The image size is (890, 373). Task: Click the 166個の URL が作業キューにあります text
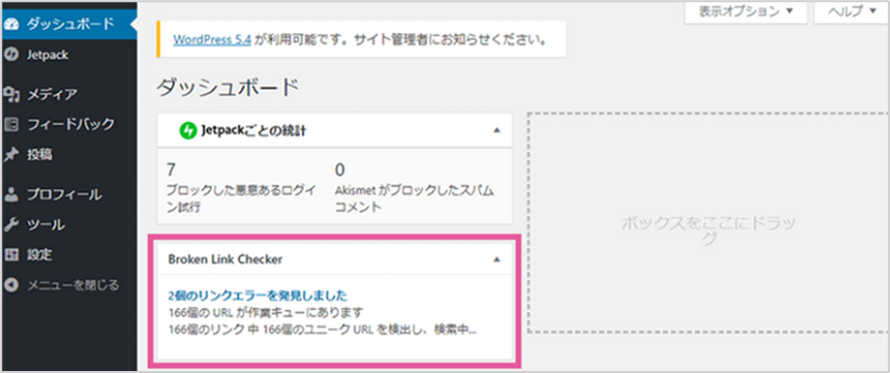pyautogui.click(x=266, y=313)
